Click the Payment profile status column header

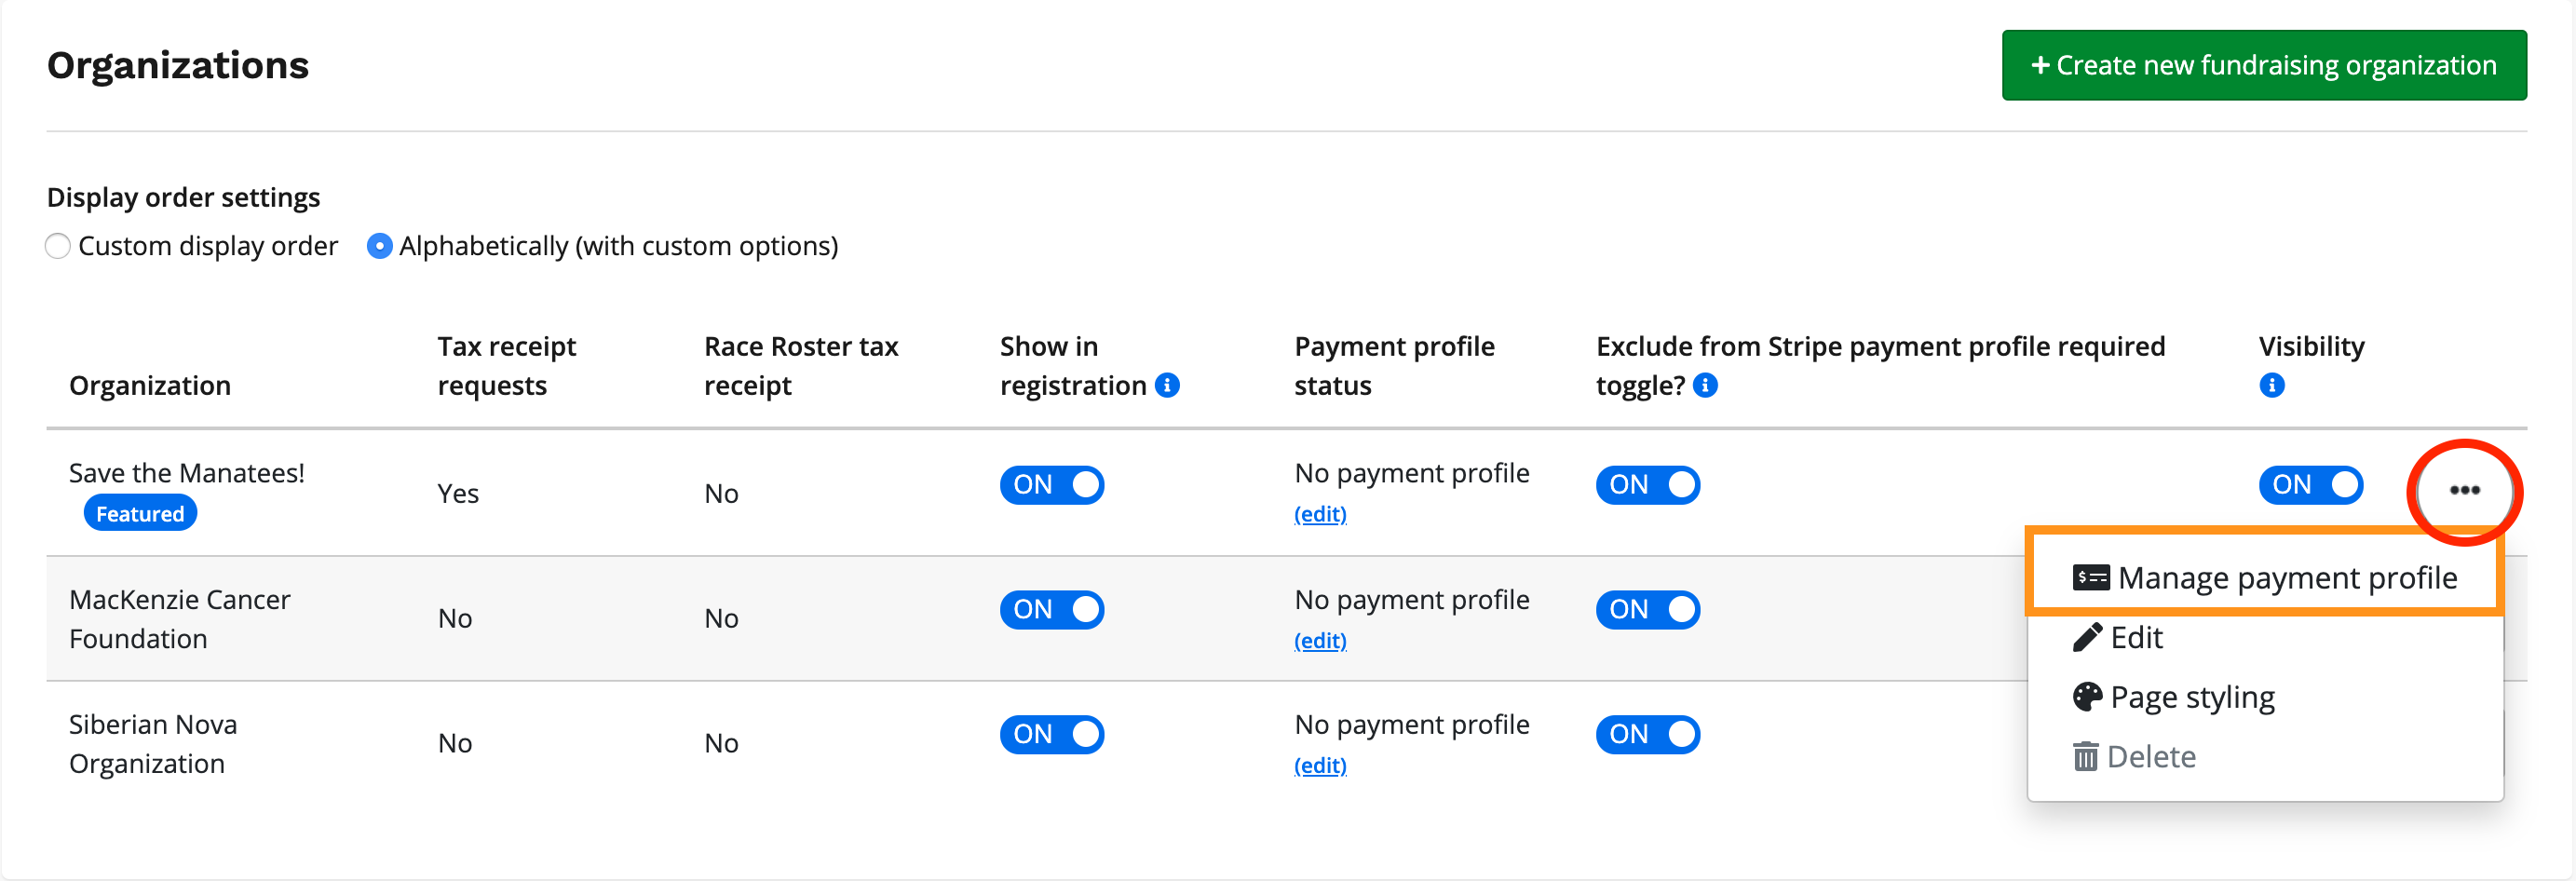click(1394, 366)
